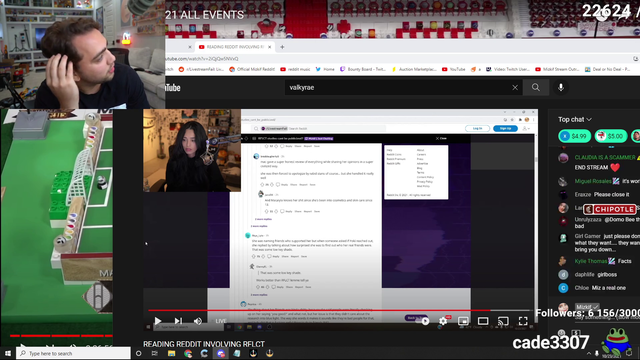Screen dimensions: 640x360
Task: Open Bounty Board Twitch bookmark
Action: tap(363, 69)
